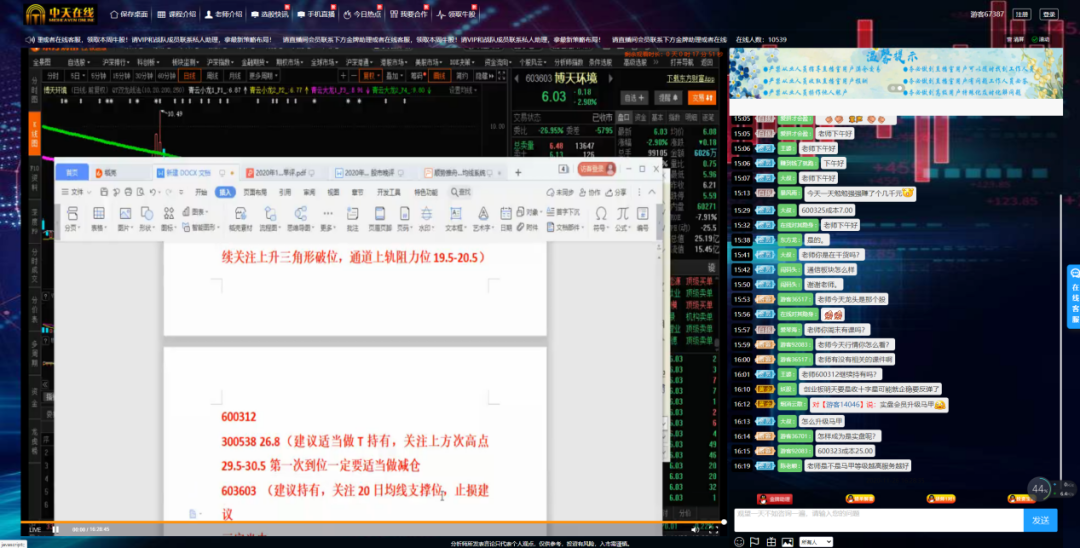Open the recipient dropdown under chat input
Screen dimensions: 1080x548
pos(815,542)
